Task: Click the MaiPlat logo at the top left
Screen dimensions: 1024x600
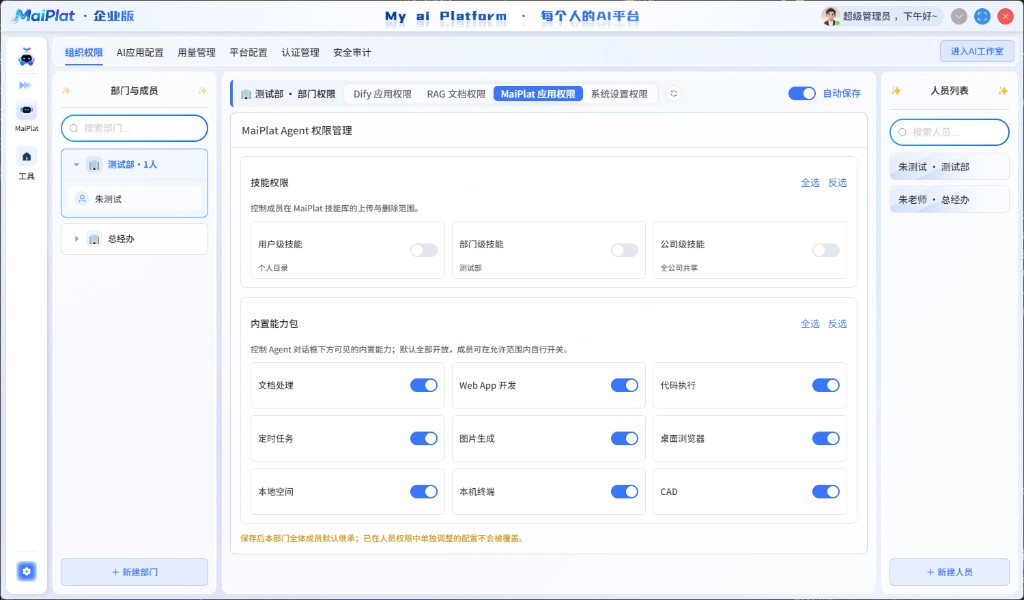Action: tap(44, 16)
